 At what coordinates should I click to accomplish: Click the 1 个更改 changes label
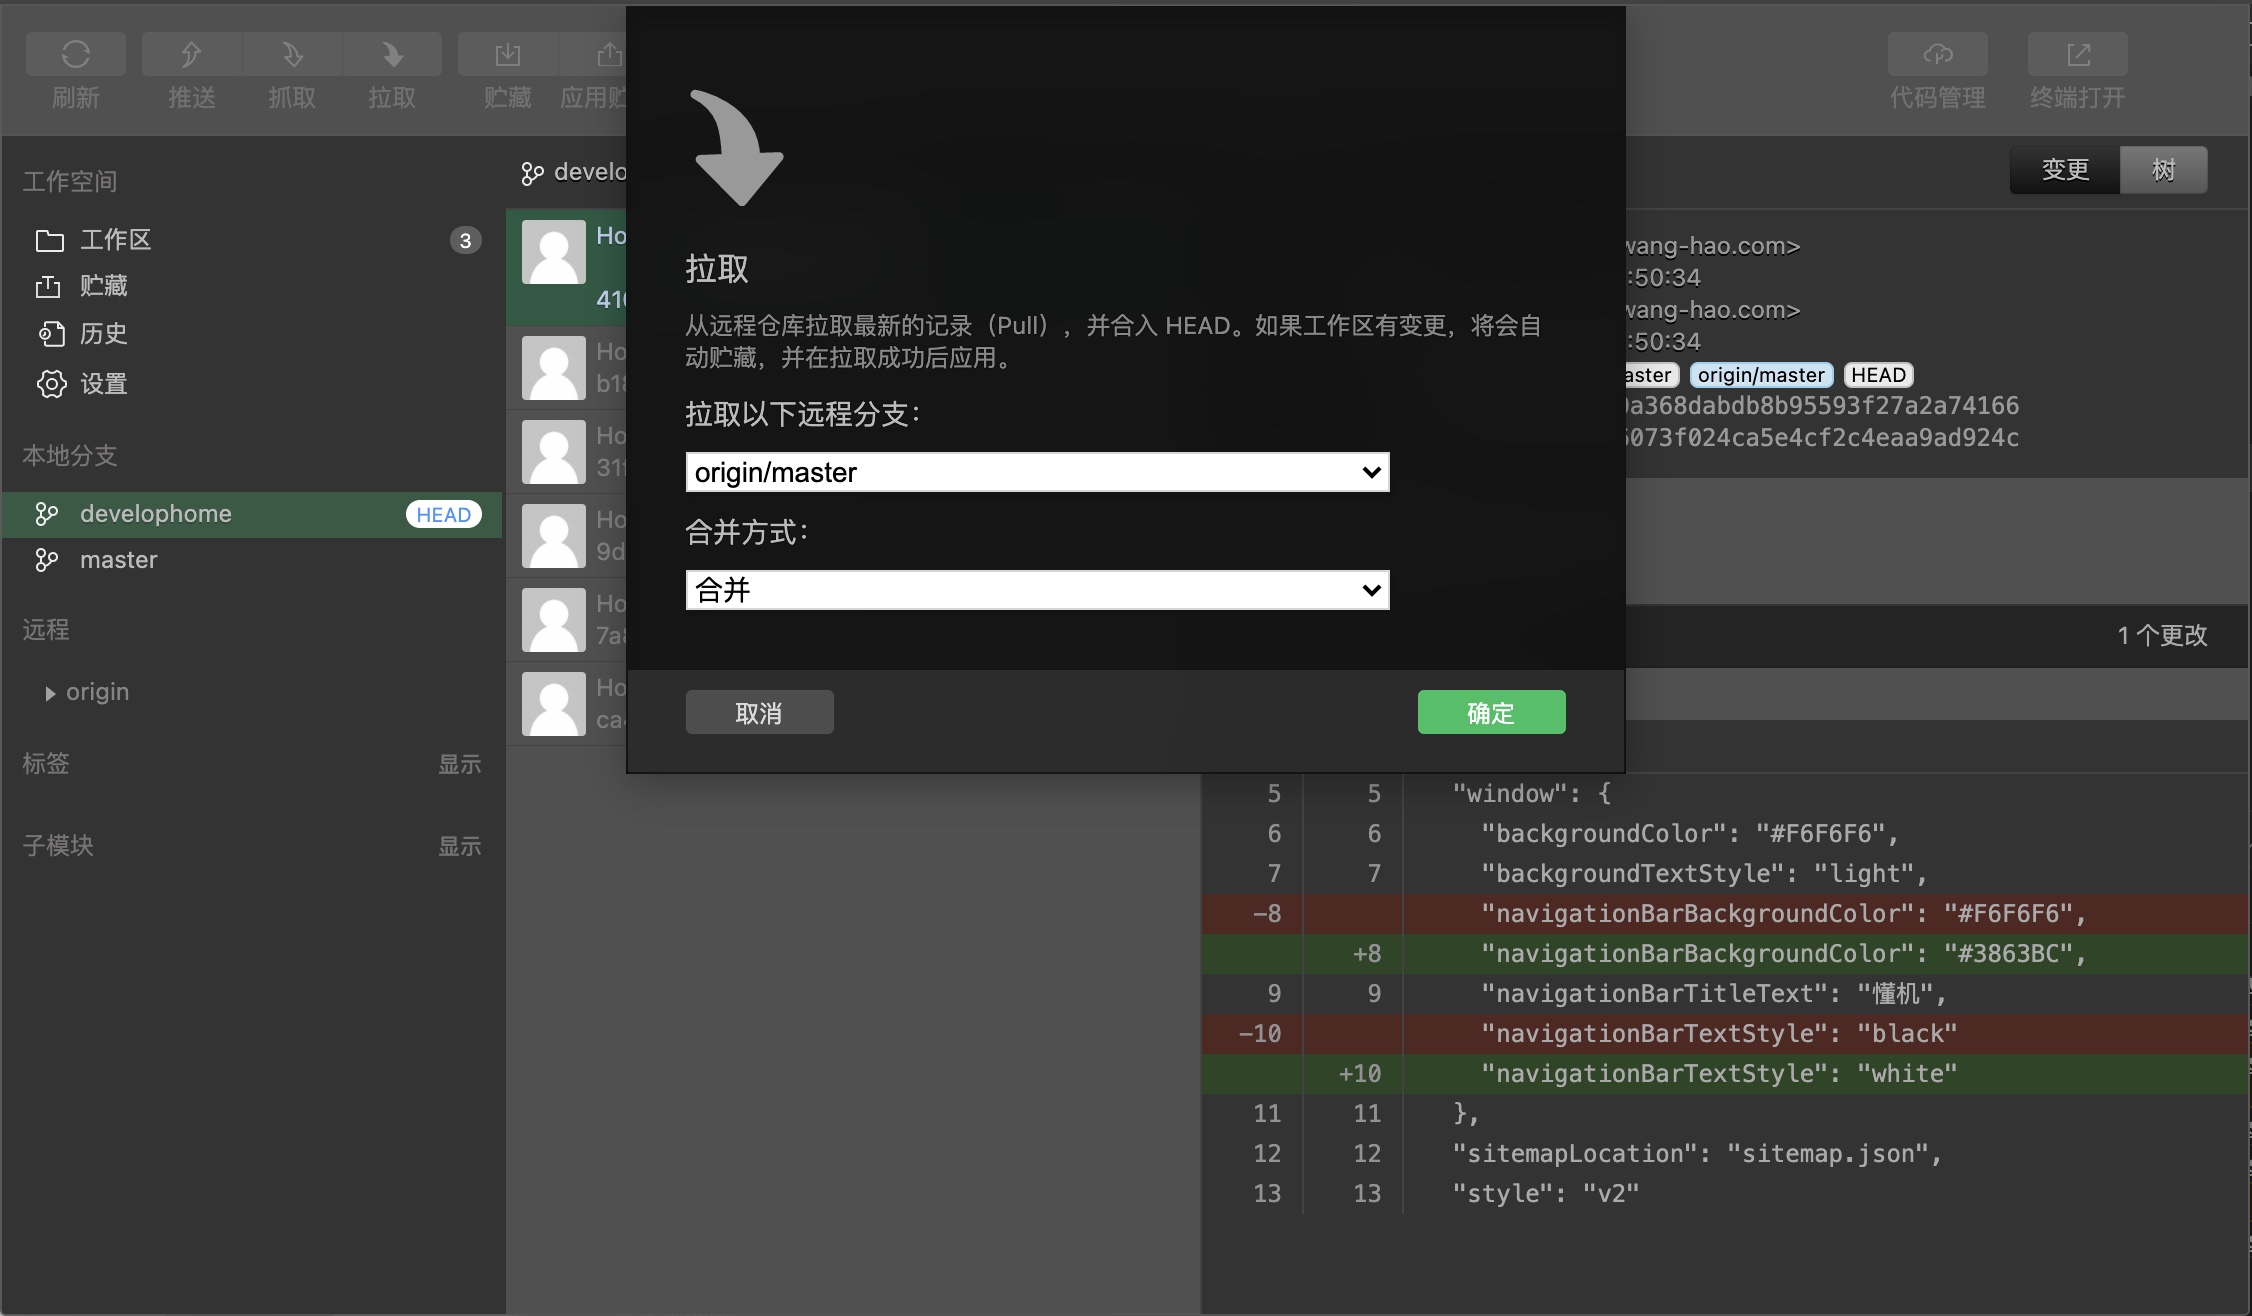2162,635
